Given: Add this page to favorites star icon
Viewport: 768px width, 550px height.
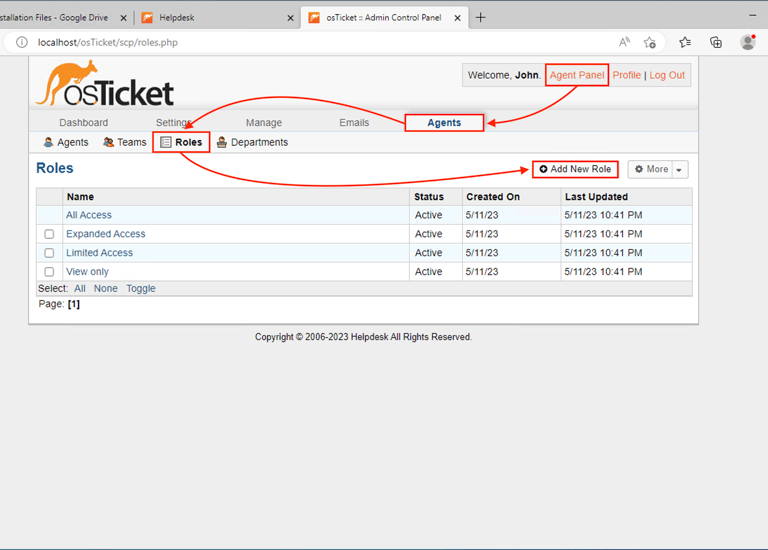Looking at the screenshot, I should (x=649, y=42).
